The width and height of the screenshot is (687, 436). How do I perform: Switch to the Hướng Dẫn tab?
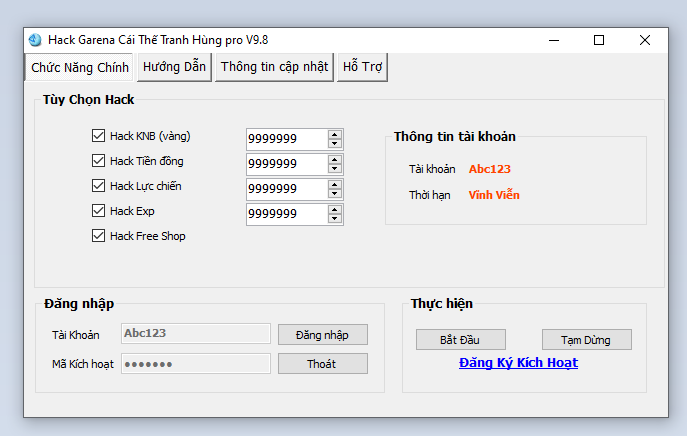(174, 67)
